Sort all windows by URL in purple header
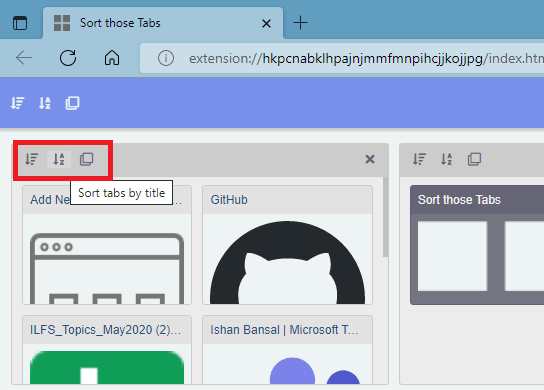The image size is (544, 390). (17, 103)
